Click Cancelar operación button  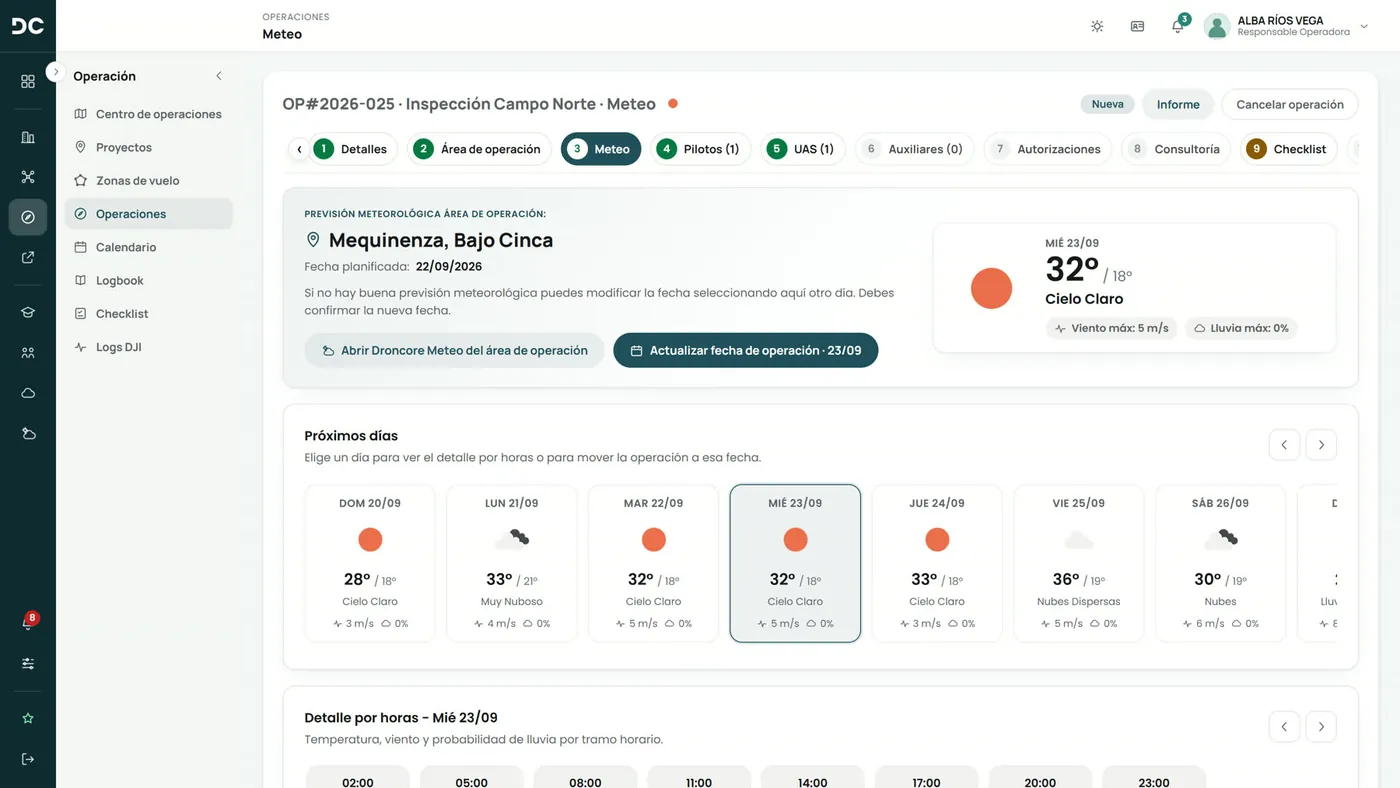coord(1290,104)
